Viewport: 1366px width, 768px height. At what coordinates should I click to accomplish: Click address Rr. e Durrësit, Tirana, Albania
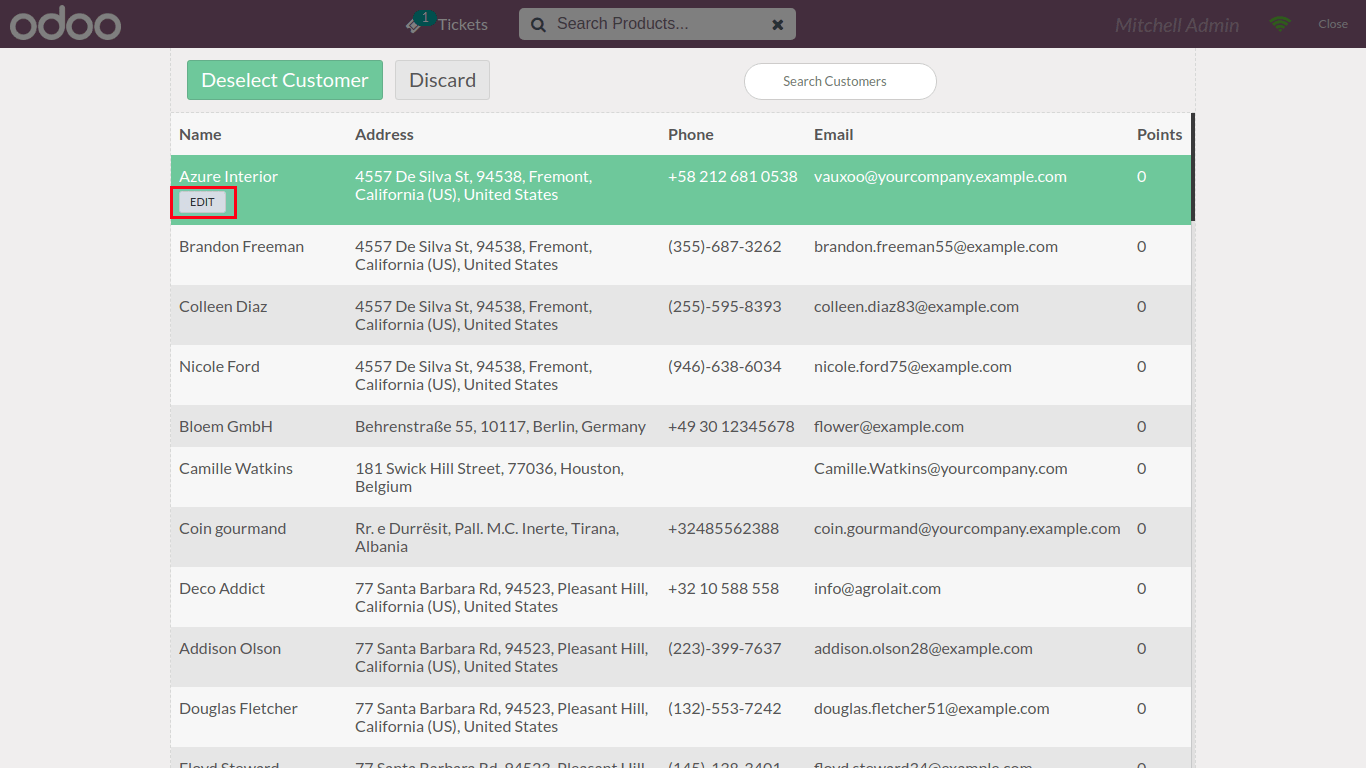click(x=487, y=537)
